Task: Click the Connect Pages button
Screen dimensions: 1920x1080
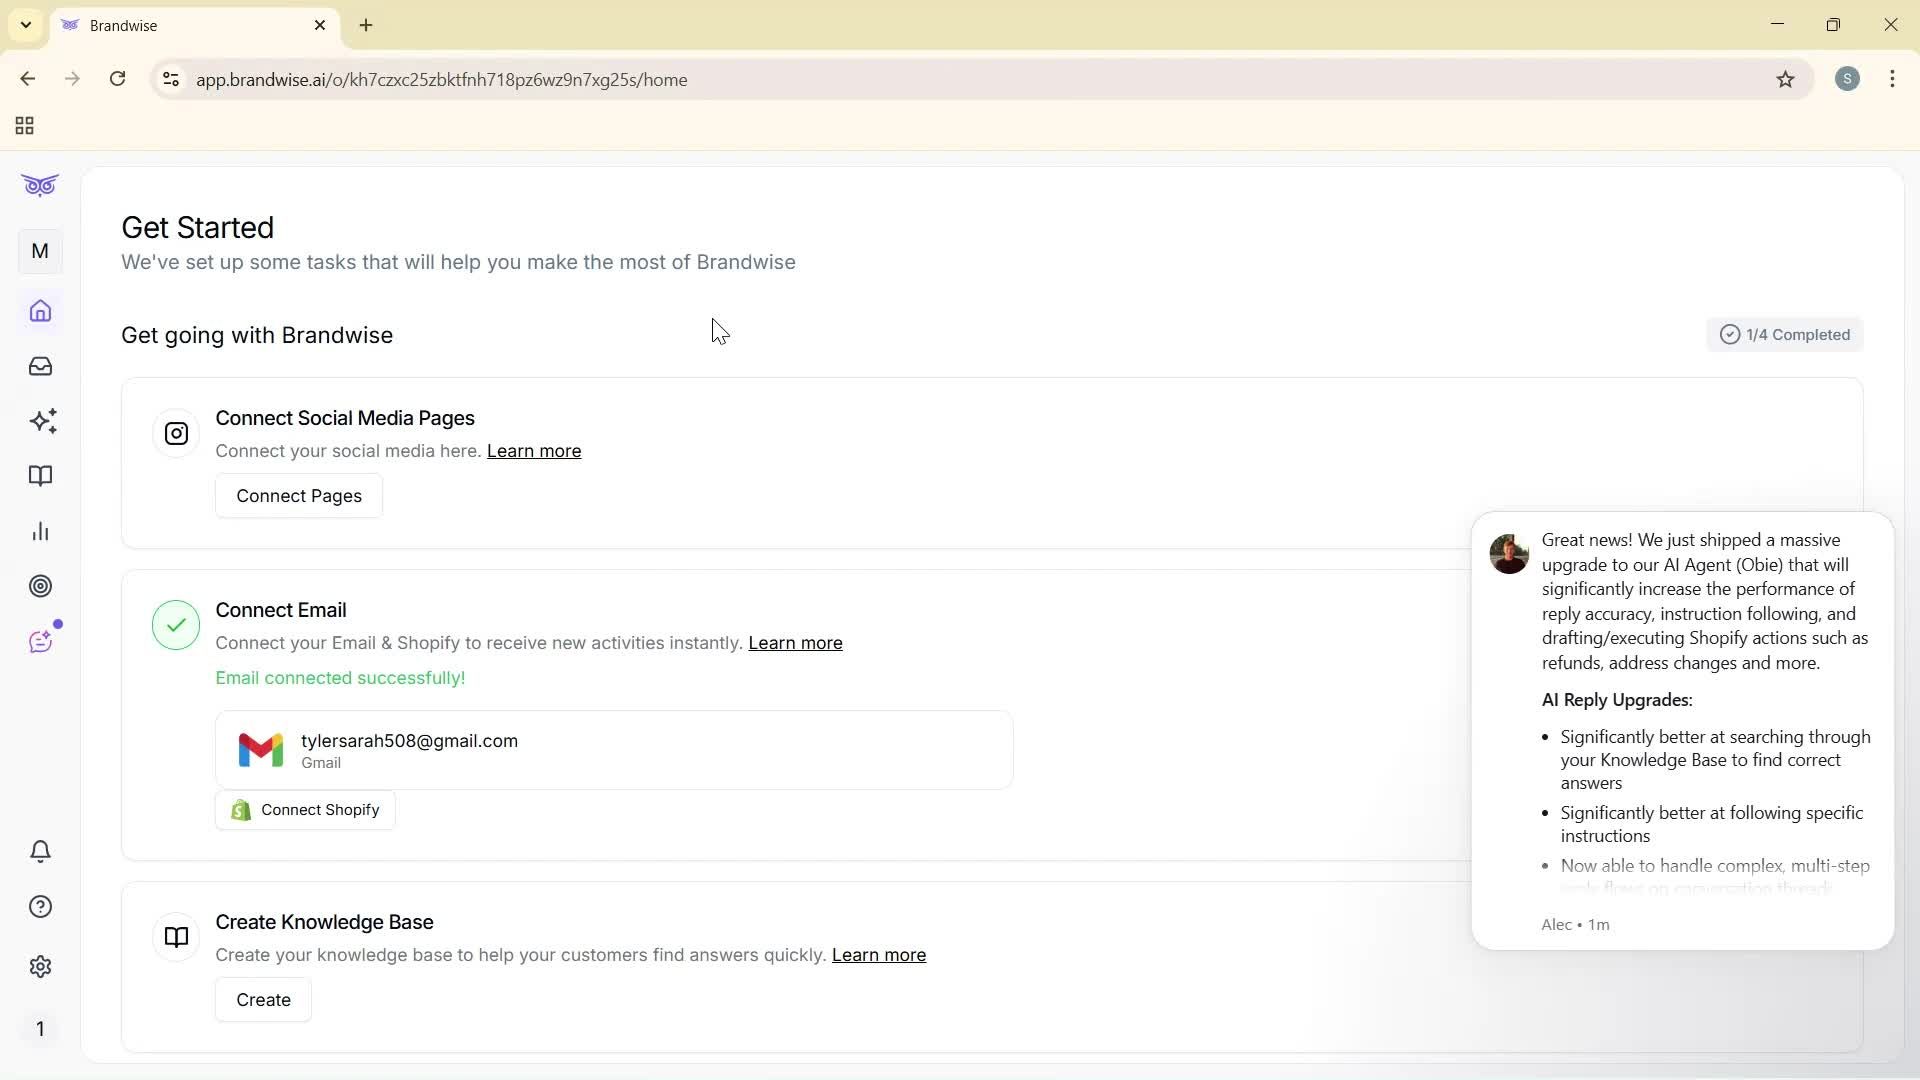Action: [x=298, y=495]
